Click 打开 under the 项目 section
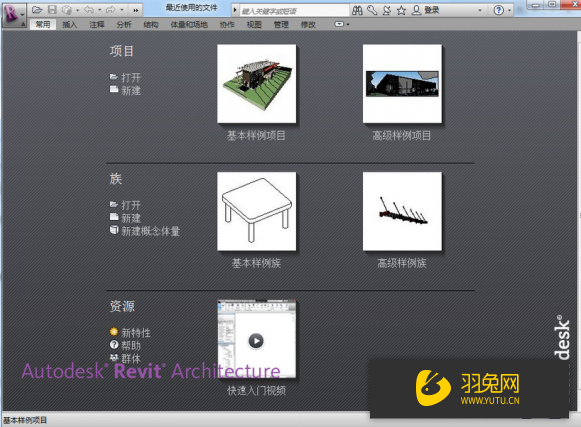Viewport: 581px width, 427px height. coord(131,77)
